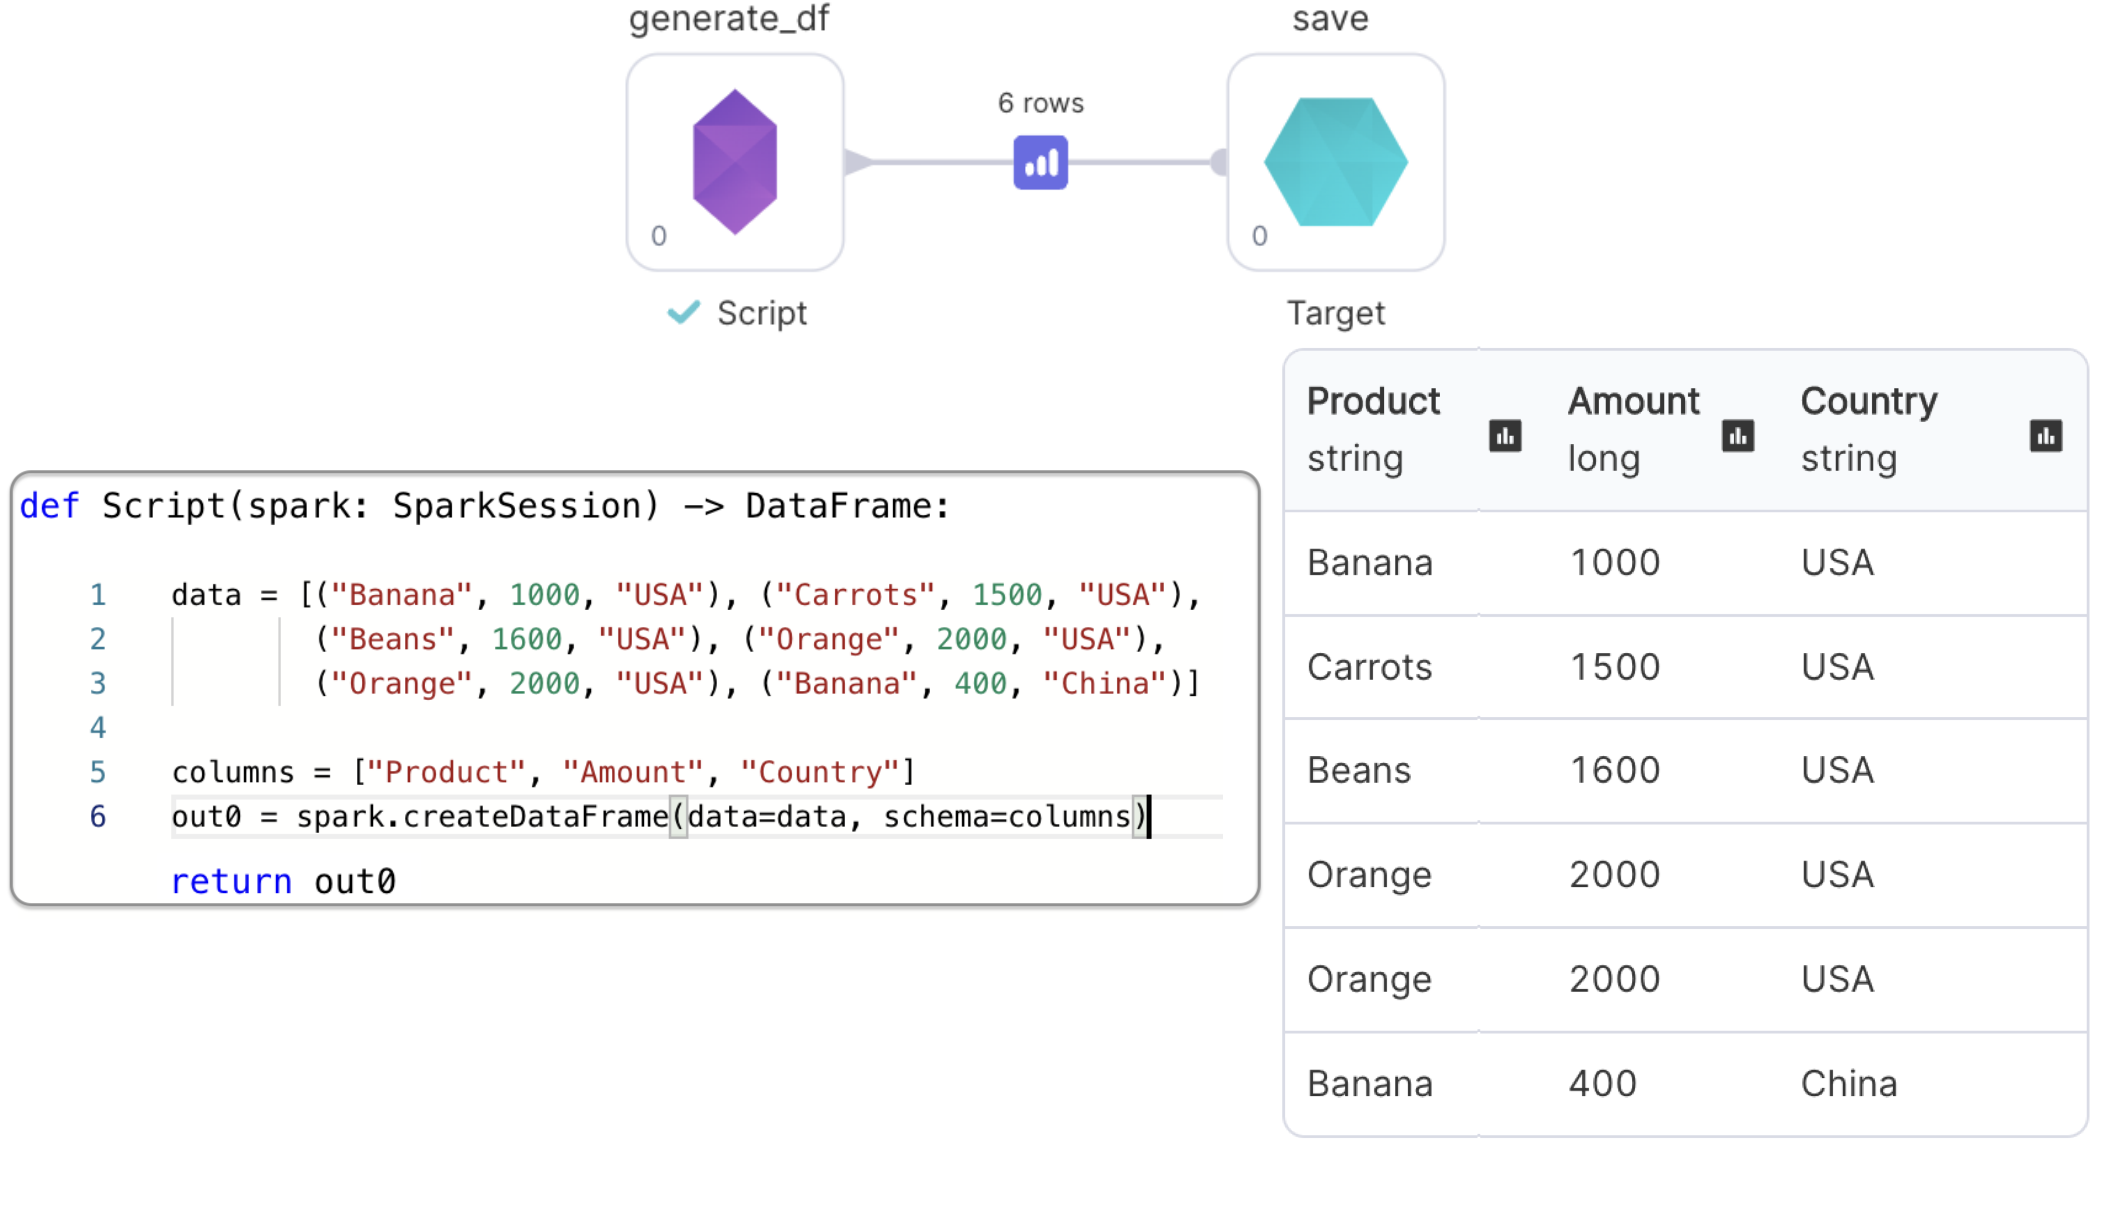Click line number 1 in code editor
This screenshot has width=2110, height=1228.
pyautogui.click(x=97, y=595)
